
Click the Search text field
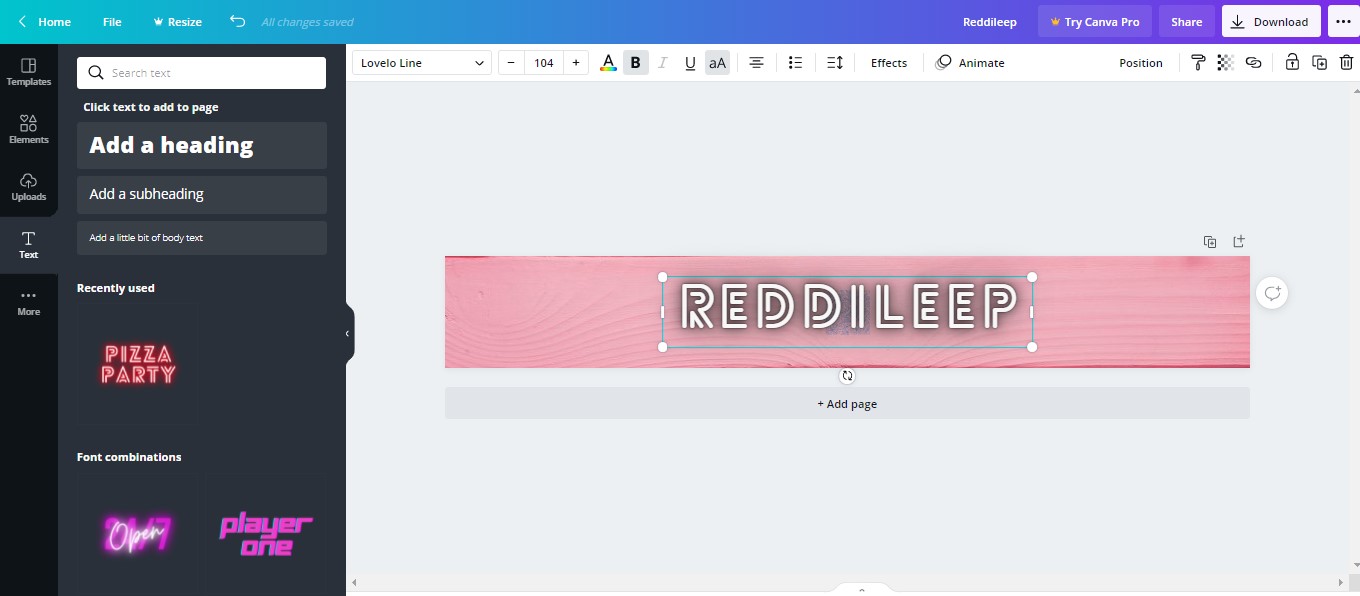201,73
